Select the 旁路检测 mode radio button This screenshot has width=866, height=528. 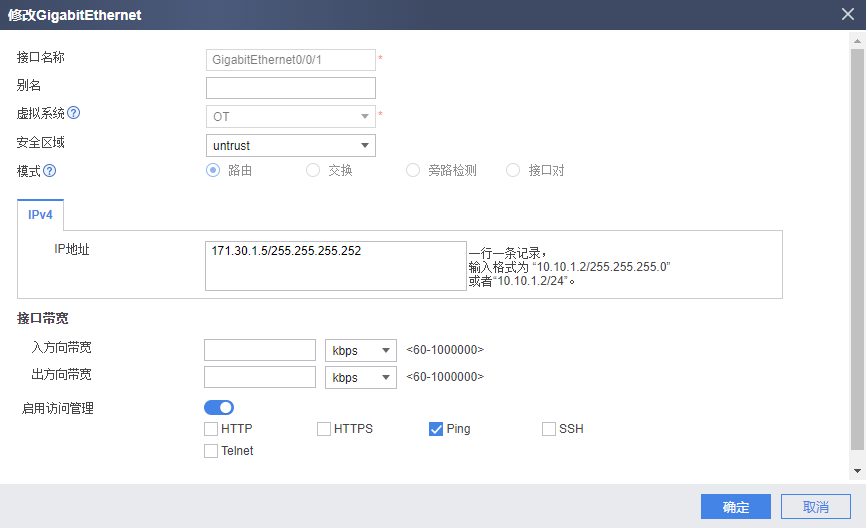click(x=413, y=170)
